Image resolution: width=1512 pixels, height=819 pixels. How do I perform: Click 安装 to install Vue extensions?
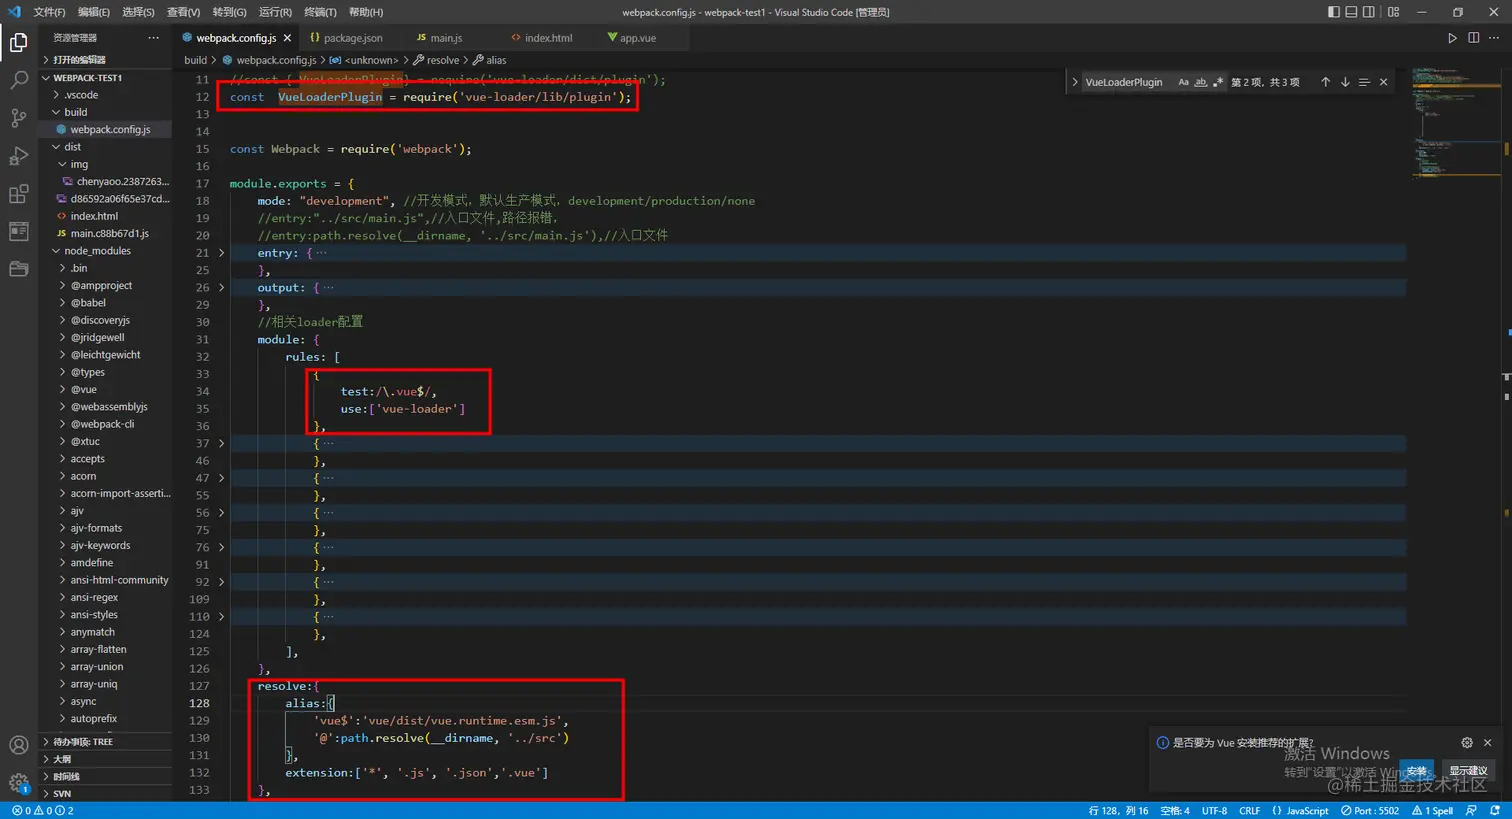point(1416,771)
